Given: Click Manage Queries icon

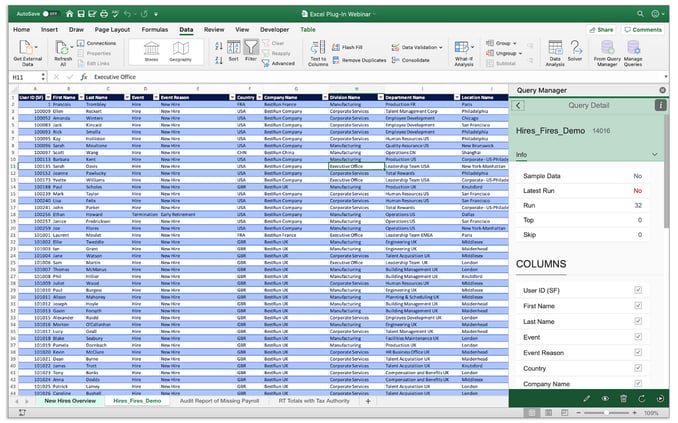Looking at the screenshot, I should [x=633, y=47].
